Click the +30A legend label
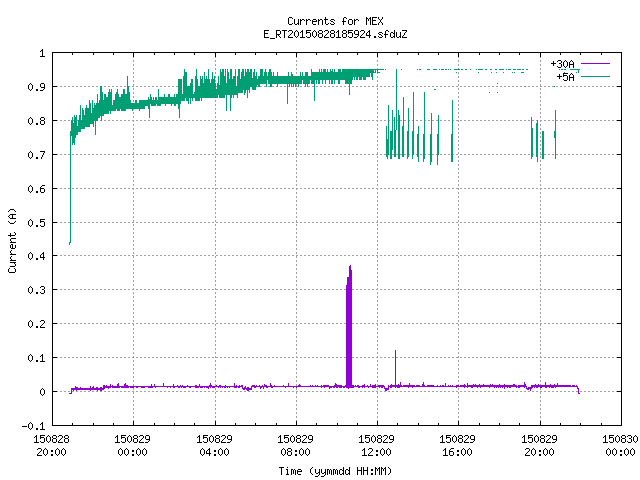This screenshot has width=640, height=480. [562, 64]
